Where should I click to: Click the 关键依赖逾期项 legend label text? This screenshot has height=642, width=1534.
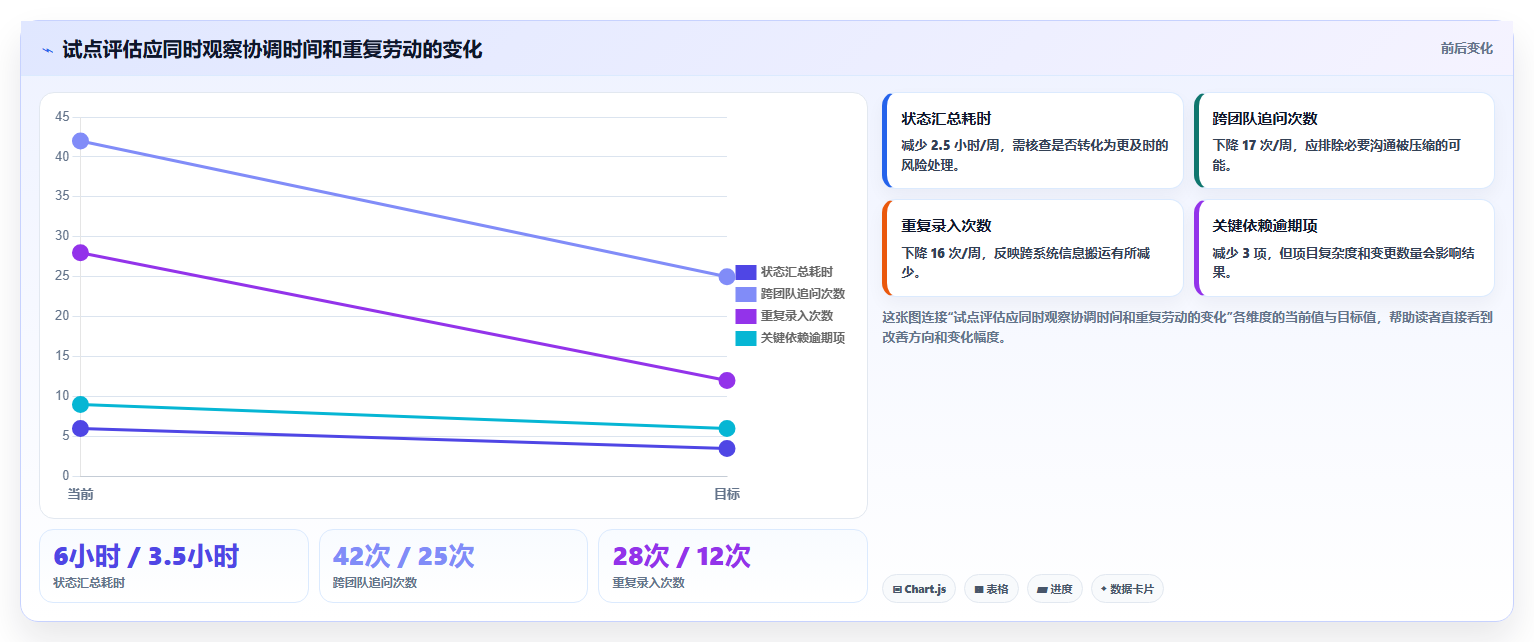[803, 338]
